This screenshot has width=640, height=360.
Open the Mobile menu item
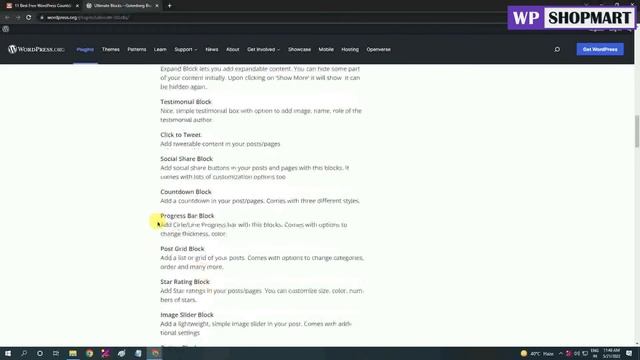click(326, 49)
